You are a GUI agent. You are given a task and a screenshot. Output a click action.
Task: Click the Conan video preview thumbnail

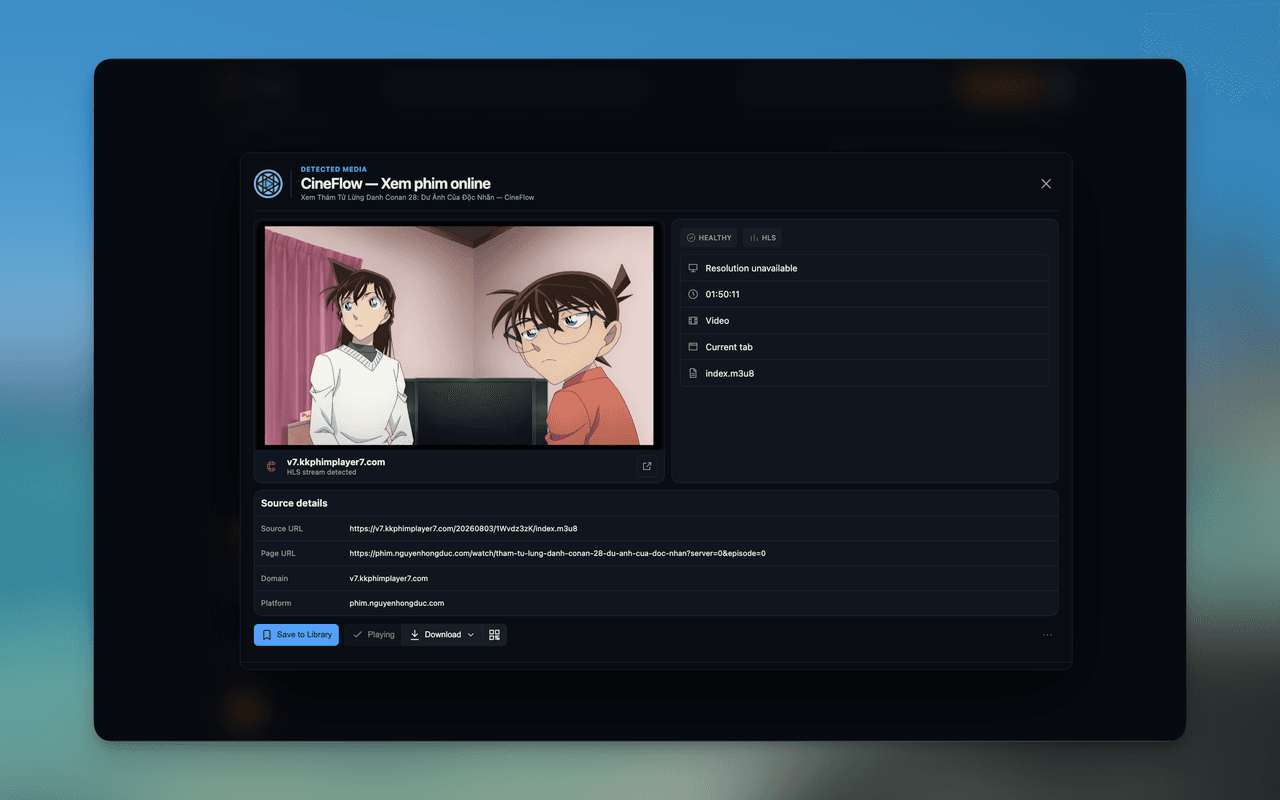tap(459, 335)
